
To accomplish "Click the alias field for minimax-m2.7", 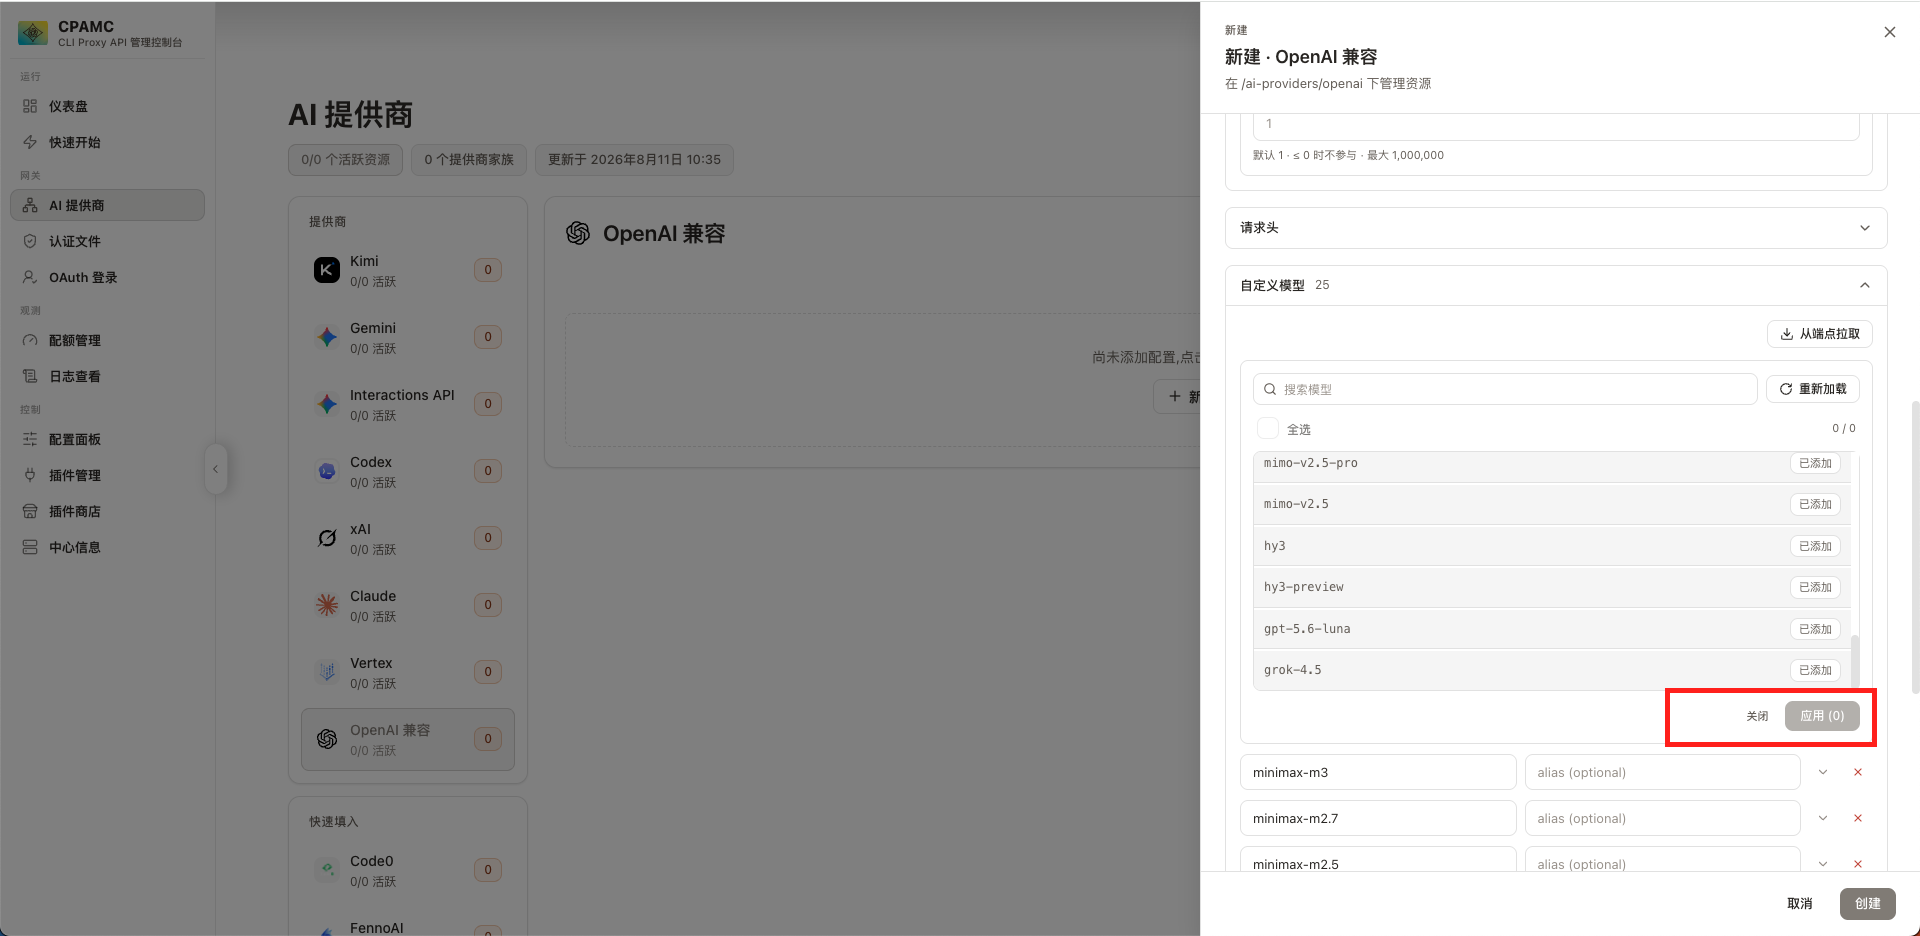I will coord(1662,818).
